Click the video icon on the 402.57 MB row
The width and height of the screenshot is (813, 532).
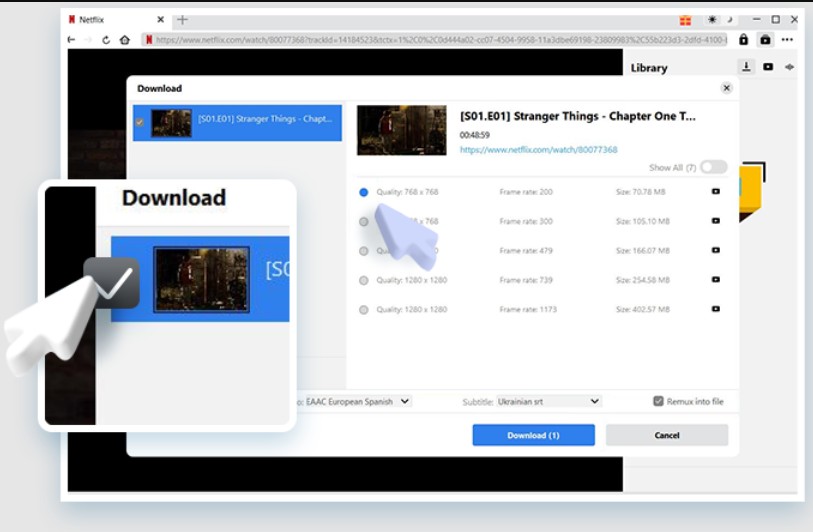716,309
